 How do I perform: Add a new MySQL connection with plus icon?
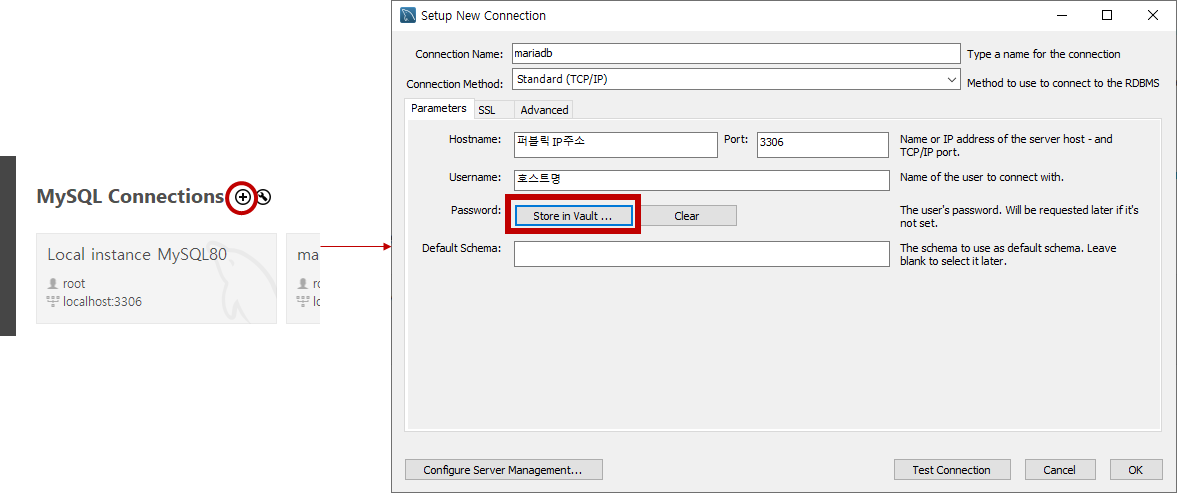(x=242, y=197)
